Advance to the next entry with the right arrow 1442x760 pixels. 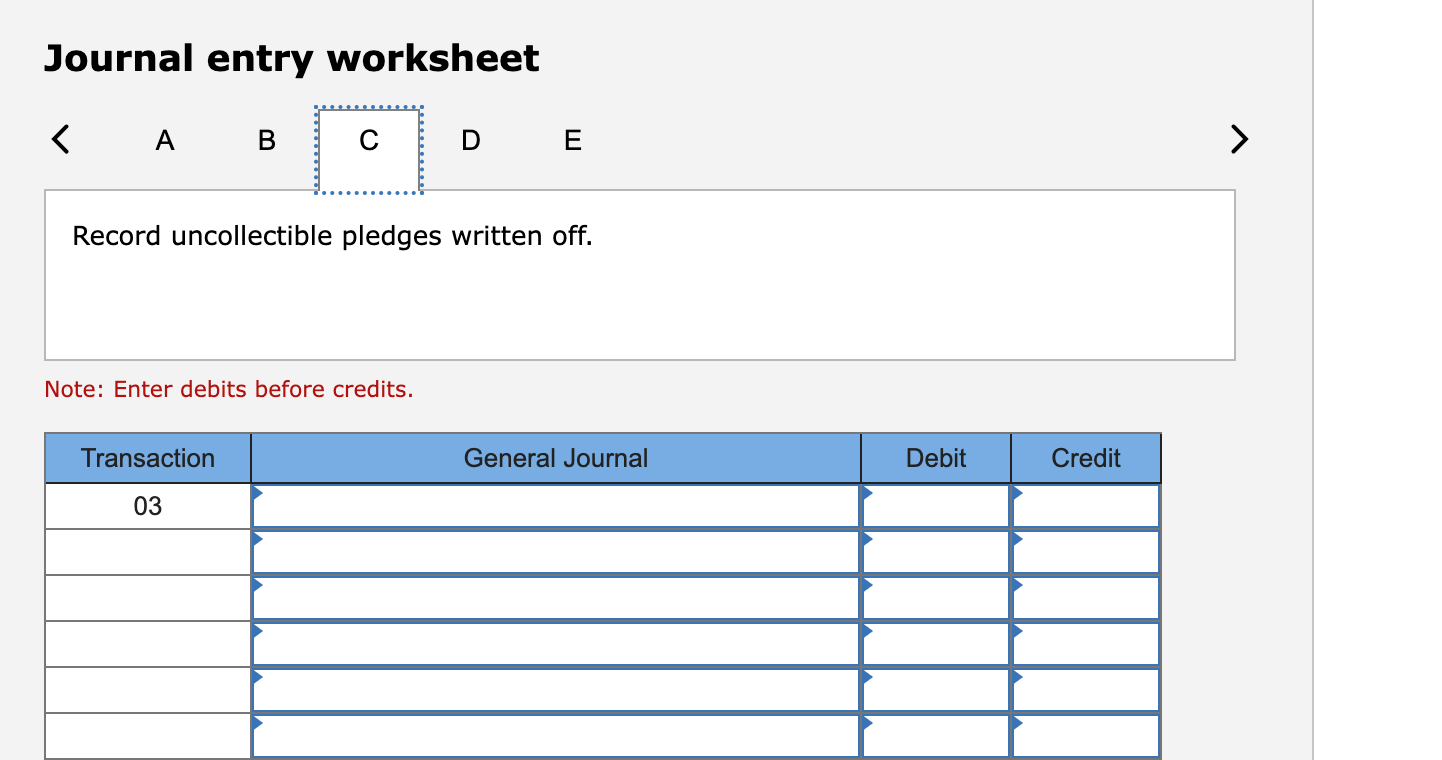point(1238,139)
